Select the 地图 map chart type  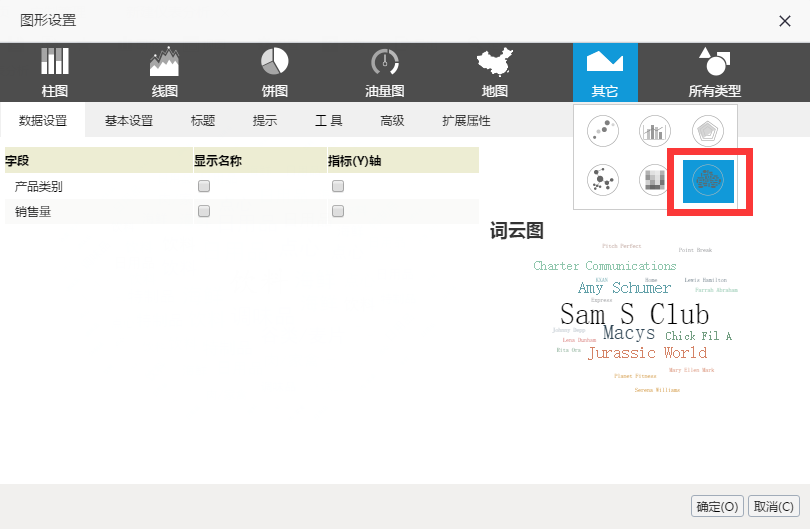(494, 72)
